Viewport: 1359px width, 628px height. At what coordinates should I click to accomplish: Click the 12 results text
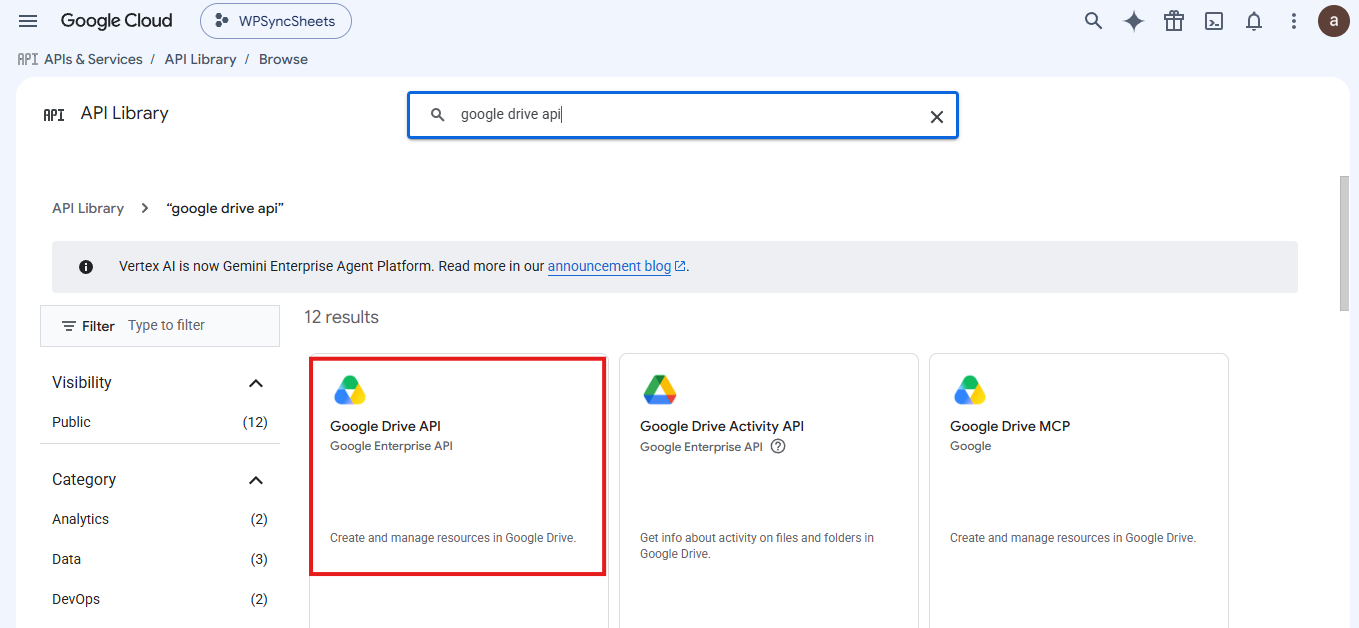(x=341, y=317)
